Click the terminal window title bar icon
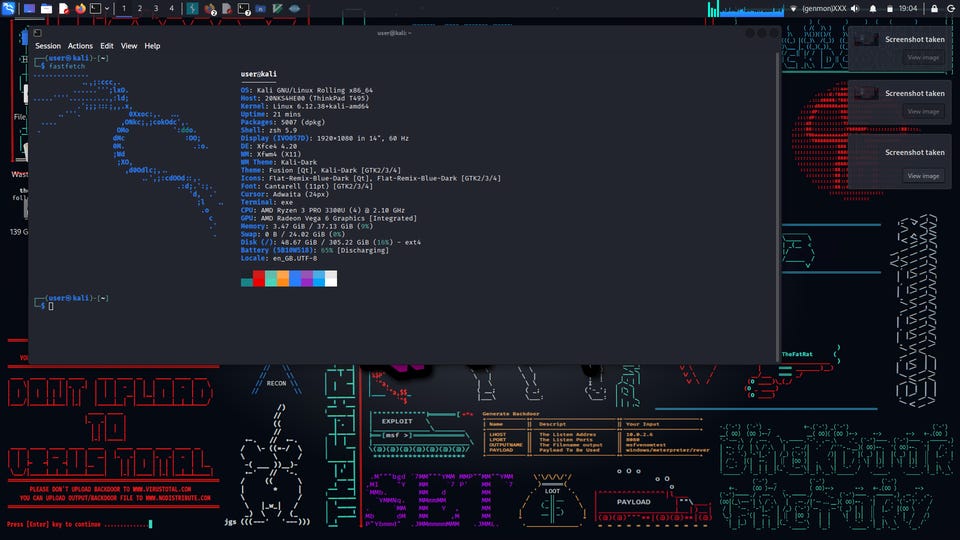This screenshot has height=540, width=960. pos(37,32)
